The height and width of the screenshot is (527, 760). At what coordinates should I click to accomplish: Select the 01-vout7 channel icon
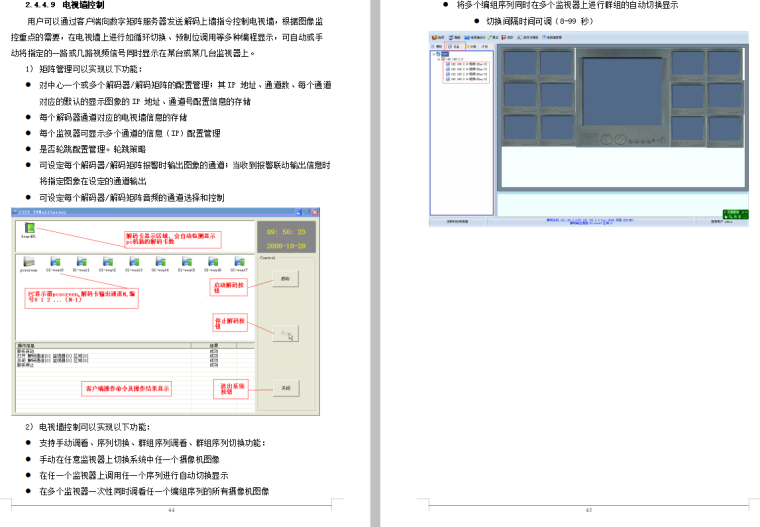[238, 263]
